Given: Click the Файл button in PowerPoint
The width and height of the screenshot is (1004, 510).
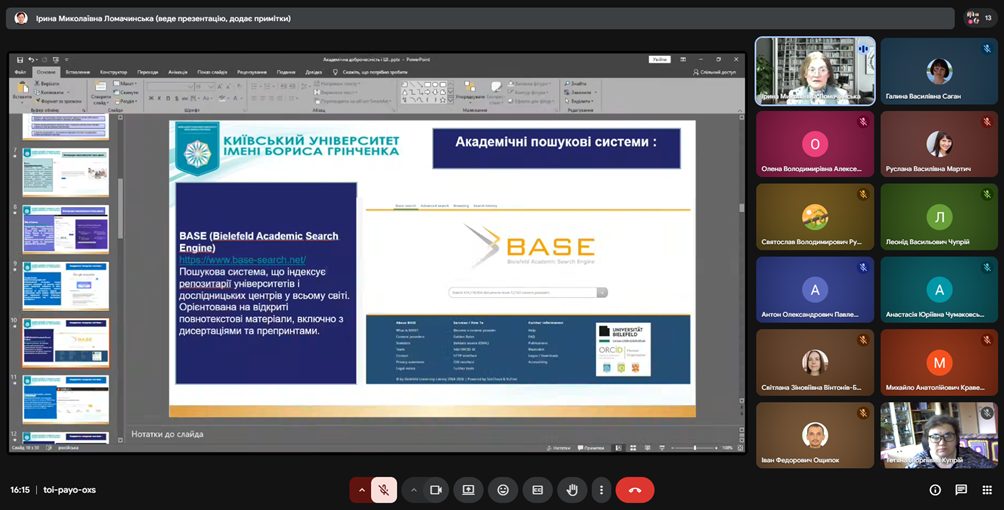Looking at the screenshot, I should (20, 72).
